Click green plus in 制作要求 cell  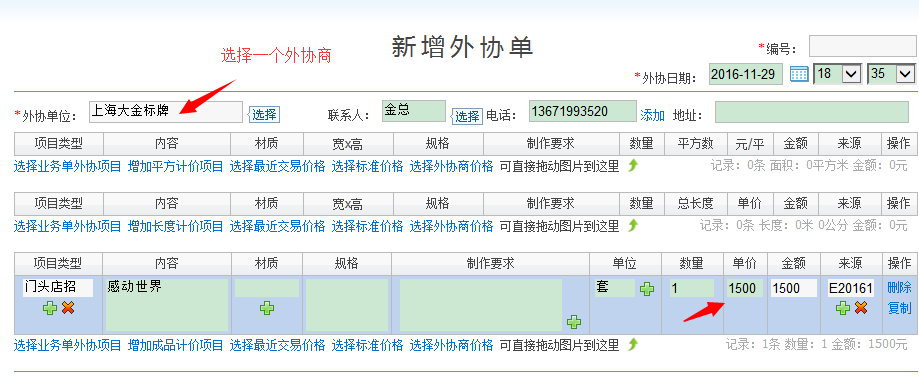click(x=574, y=322)
